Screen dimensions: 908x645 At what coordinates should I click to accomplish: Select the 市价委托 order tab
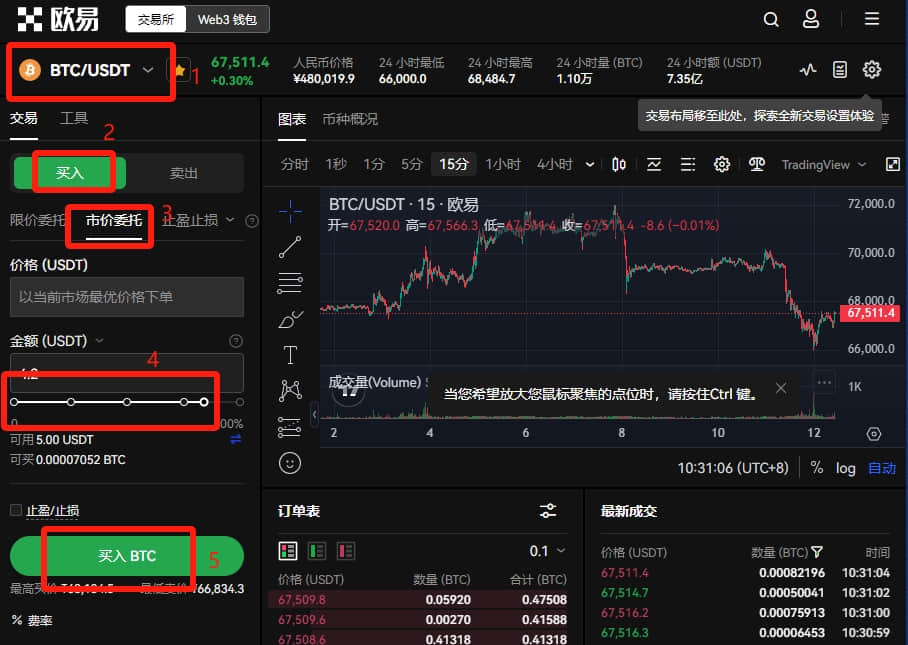click(114, 220)
